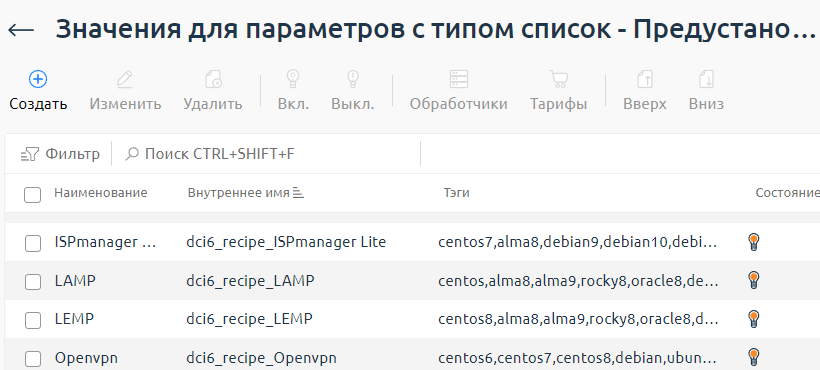This screenshot has width=820, height=370.
Task: Click the Выкл. lightbulb toolbar icon
Action: tap(353, 79)
